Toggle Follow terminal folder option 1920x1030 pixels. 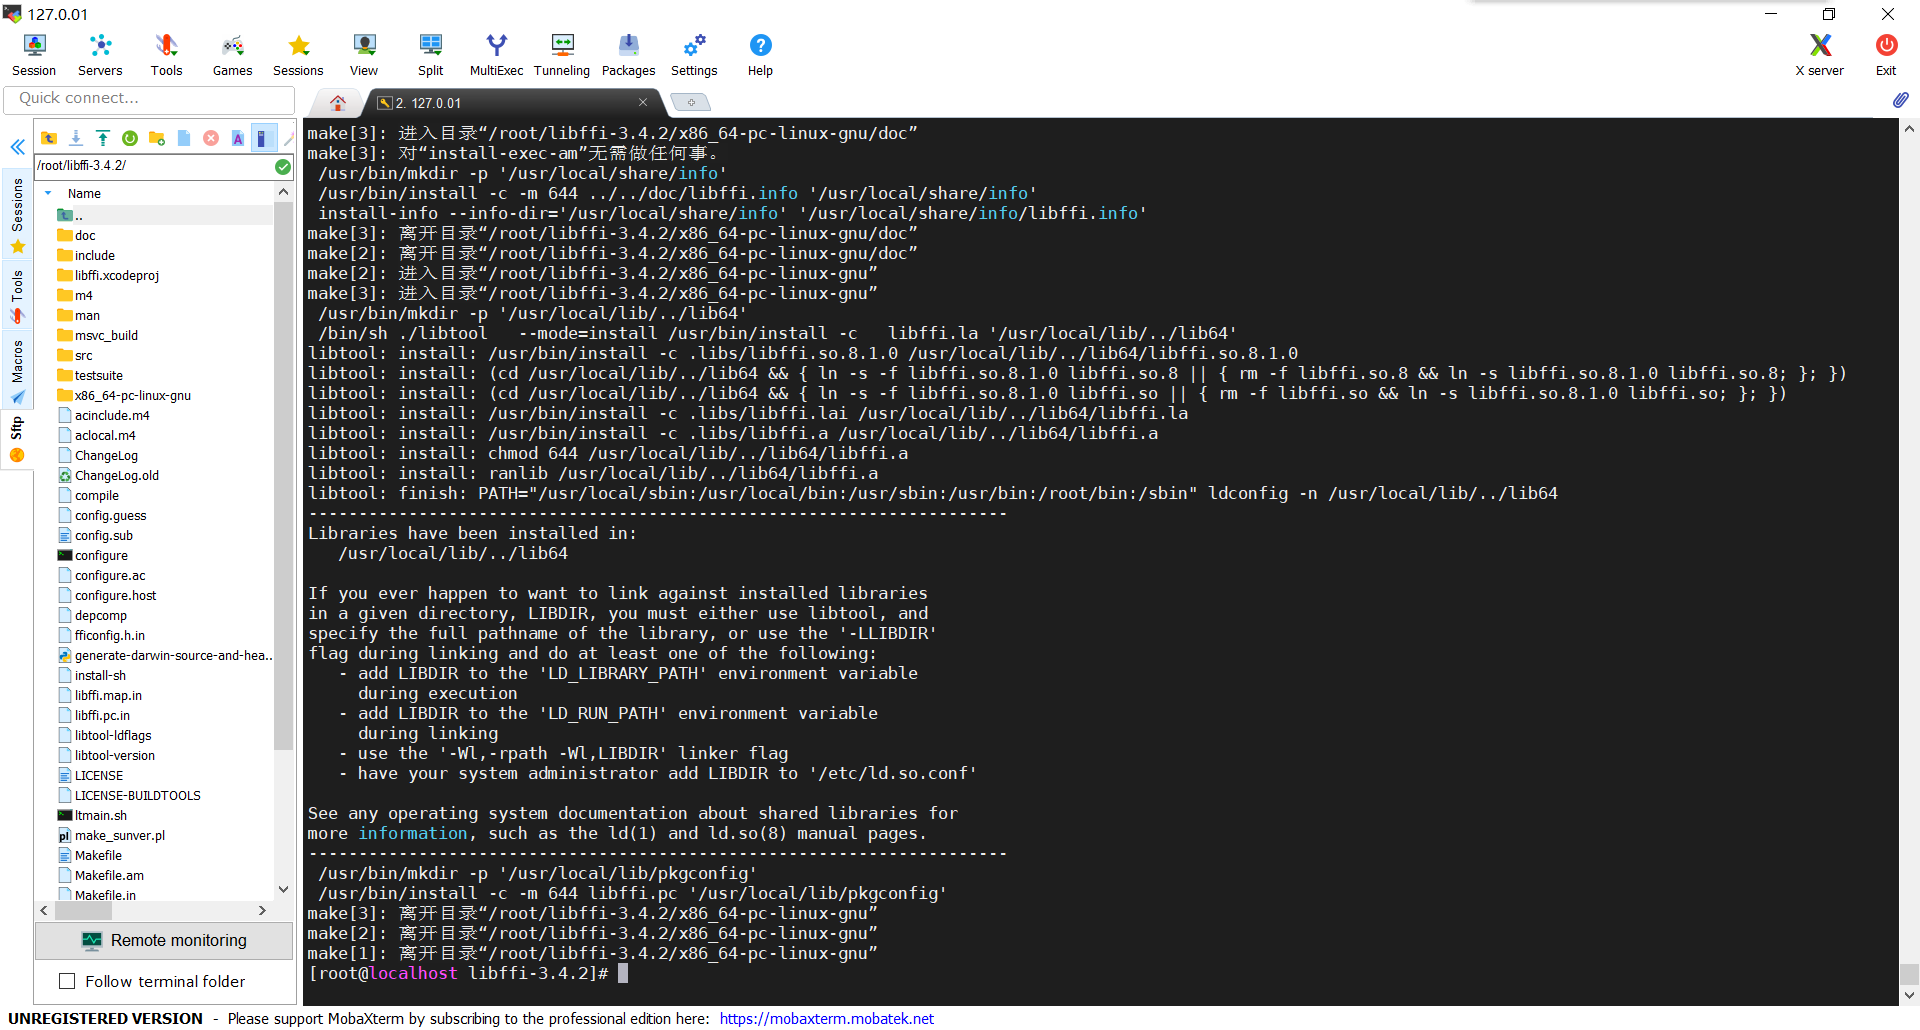67,981
